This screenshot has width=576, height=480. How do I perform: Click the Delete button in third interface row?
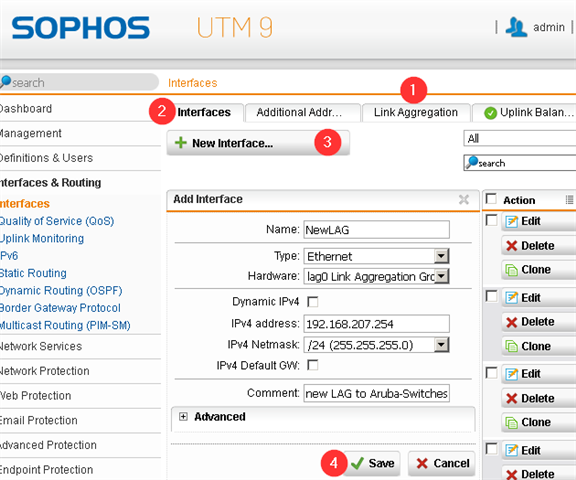coord(539,398)
